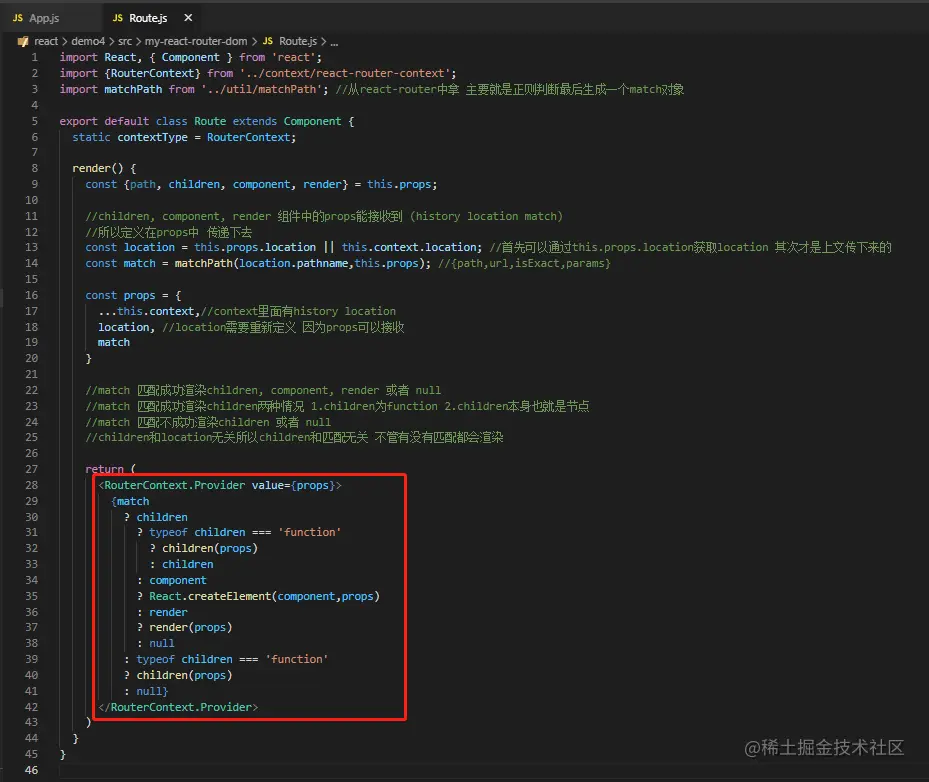Open the demo4 breadcrumb segment

[x=88, y=41]
